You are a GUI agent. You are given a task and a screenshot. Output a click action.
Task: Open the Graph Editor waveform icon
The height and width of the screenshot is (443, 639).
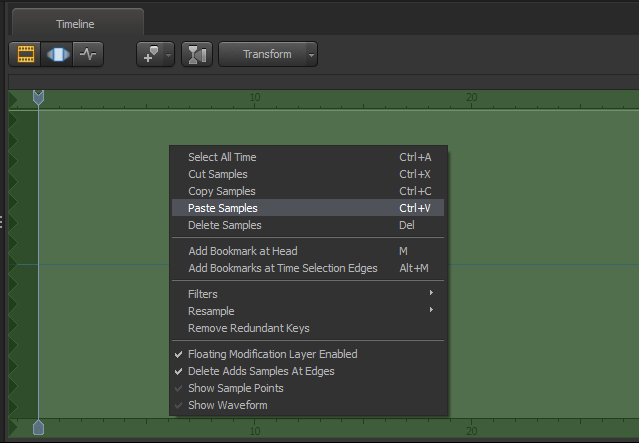tap(89, 54)
